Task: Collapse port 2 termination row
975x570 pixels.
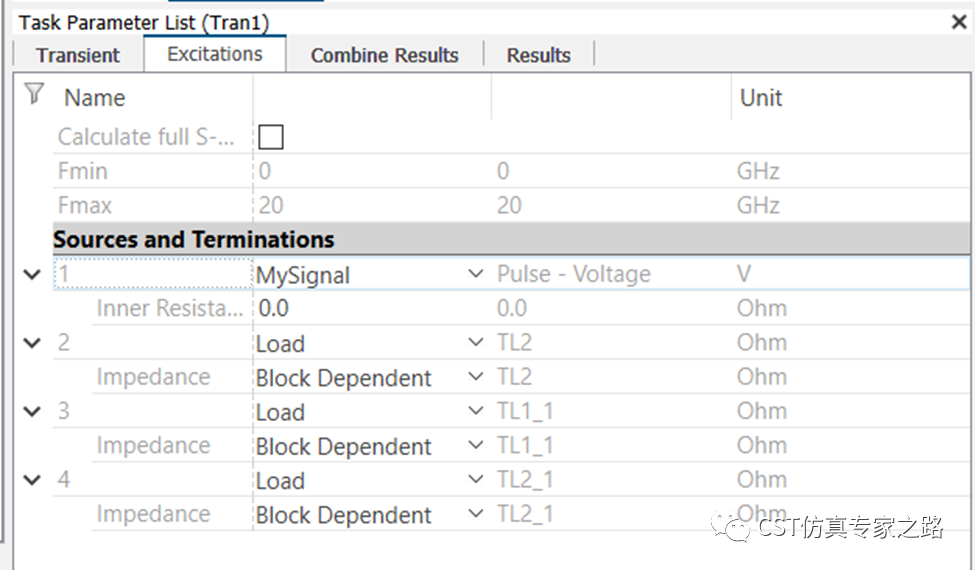Action: (x=32, y=342)
